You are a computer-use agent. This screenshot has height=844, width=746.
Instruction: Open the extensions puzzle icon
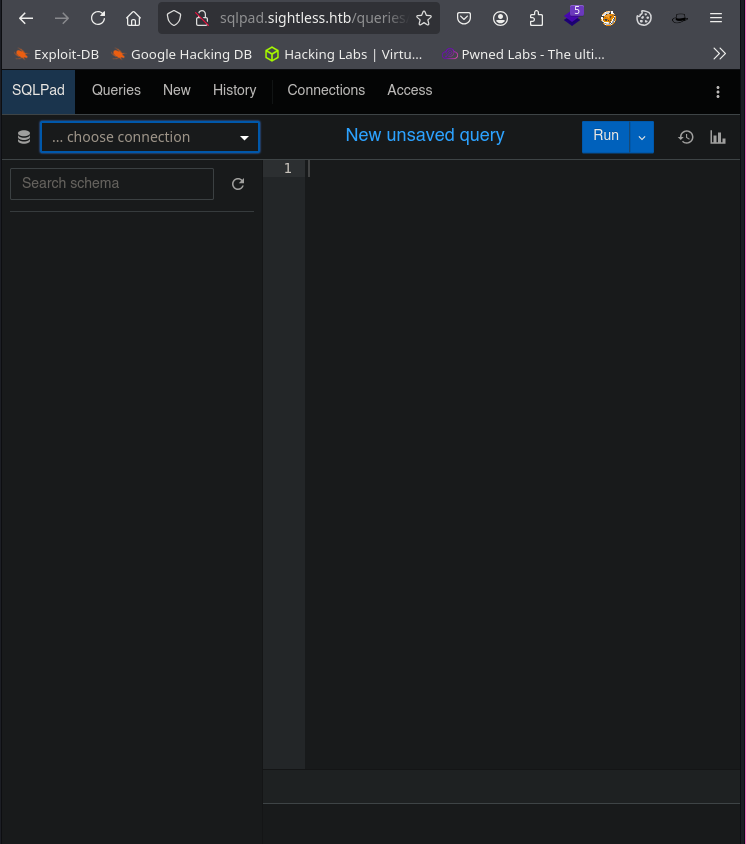[536, 19]
